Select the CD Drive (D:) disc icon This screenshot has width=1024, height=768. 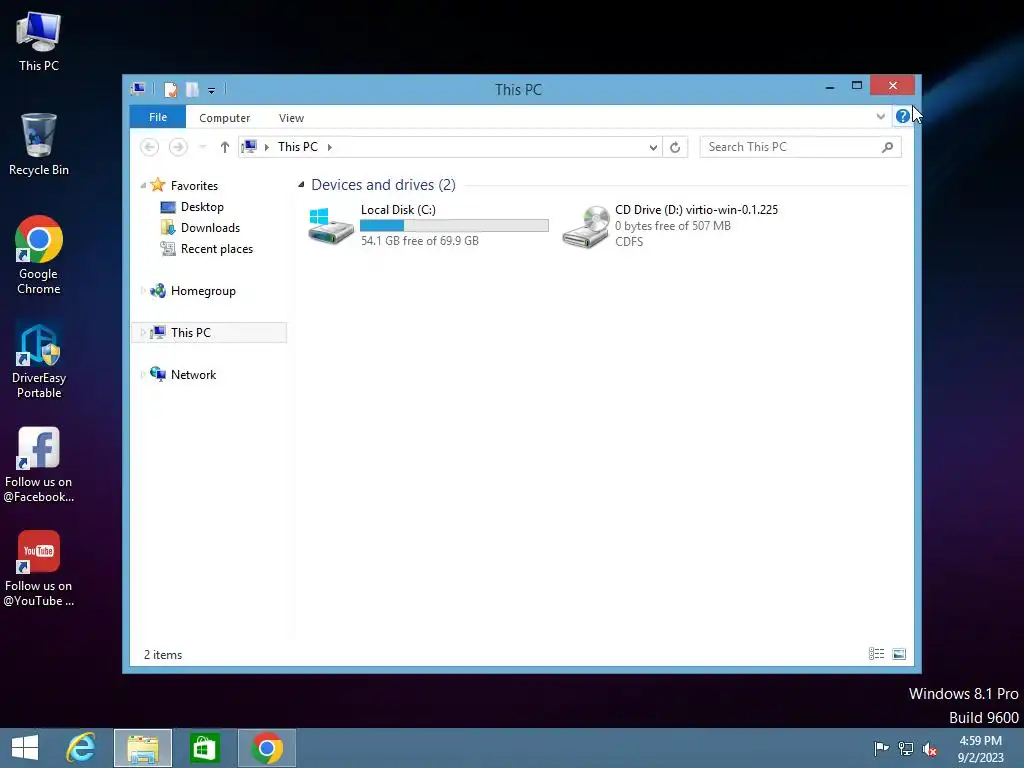click(586, 227)
